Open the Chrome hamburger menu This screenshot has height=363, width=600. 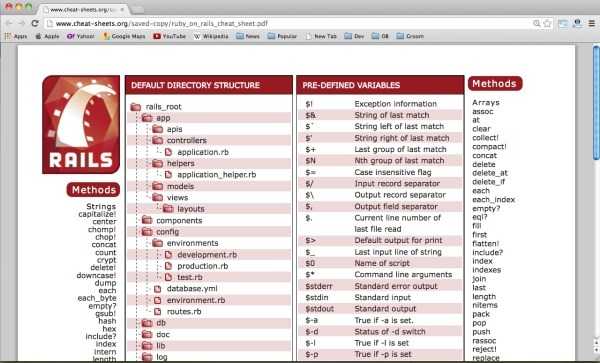point(592,23)
